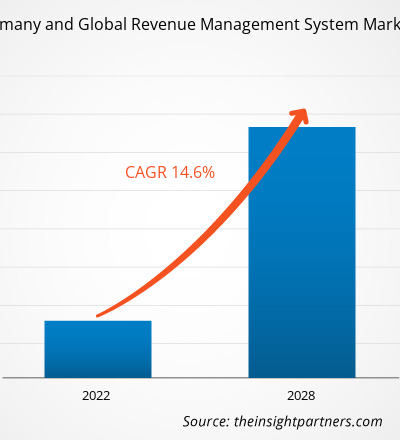Image resolution: width=400 pixels, height=440 pixels.
Task: Open the theinsightpartners.com source link
Action: click(x=308, y=421)
